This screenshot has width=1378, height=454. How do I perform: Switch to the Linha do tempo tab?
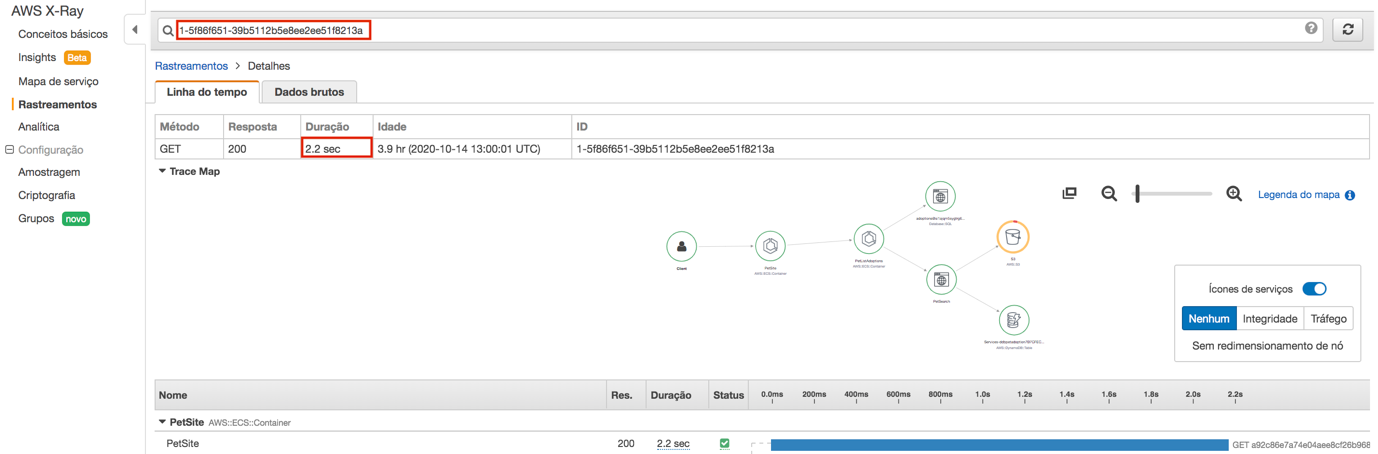tap(207, 92)
